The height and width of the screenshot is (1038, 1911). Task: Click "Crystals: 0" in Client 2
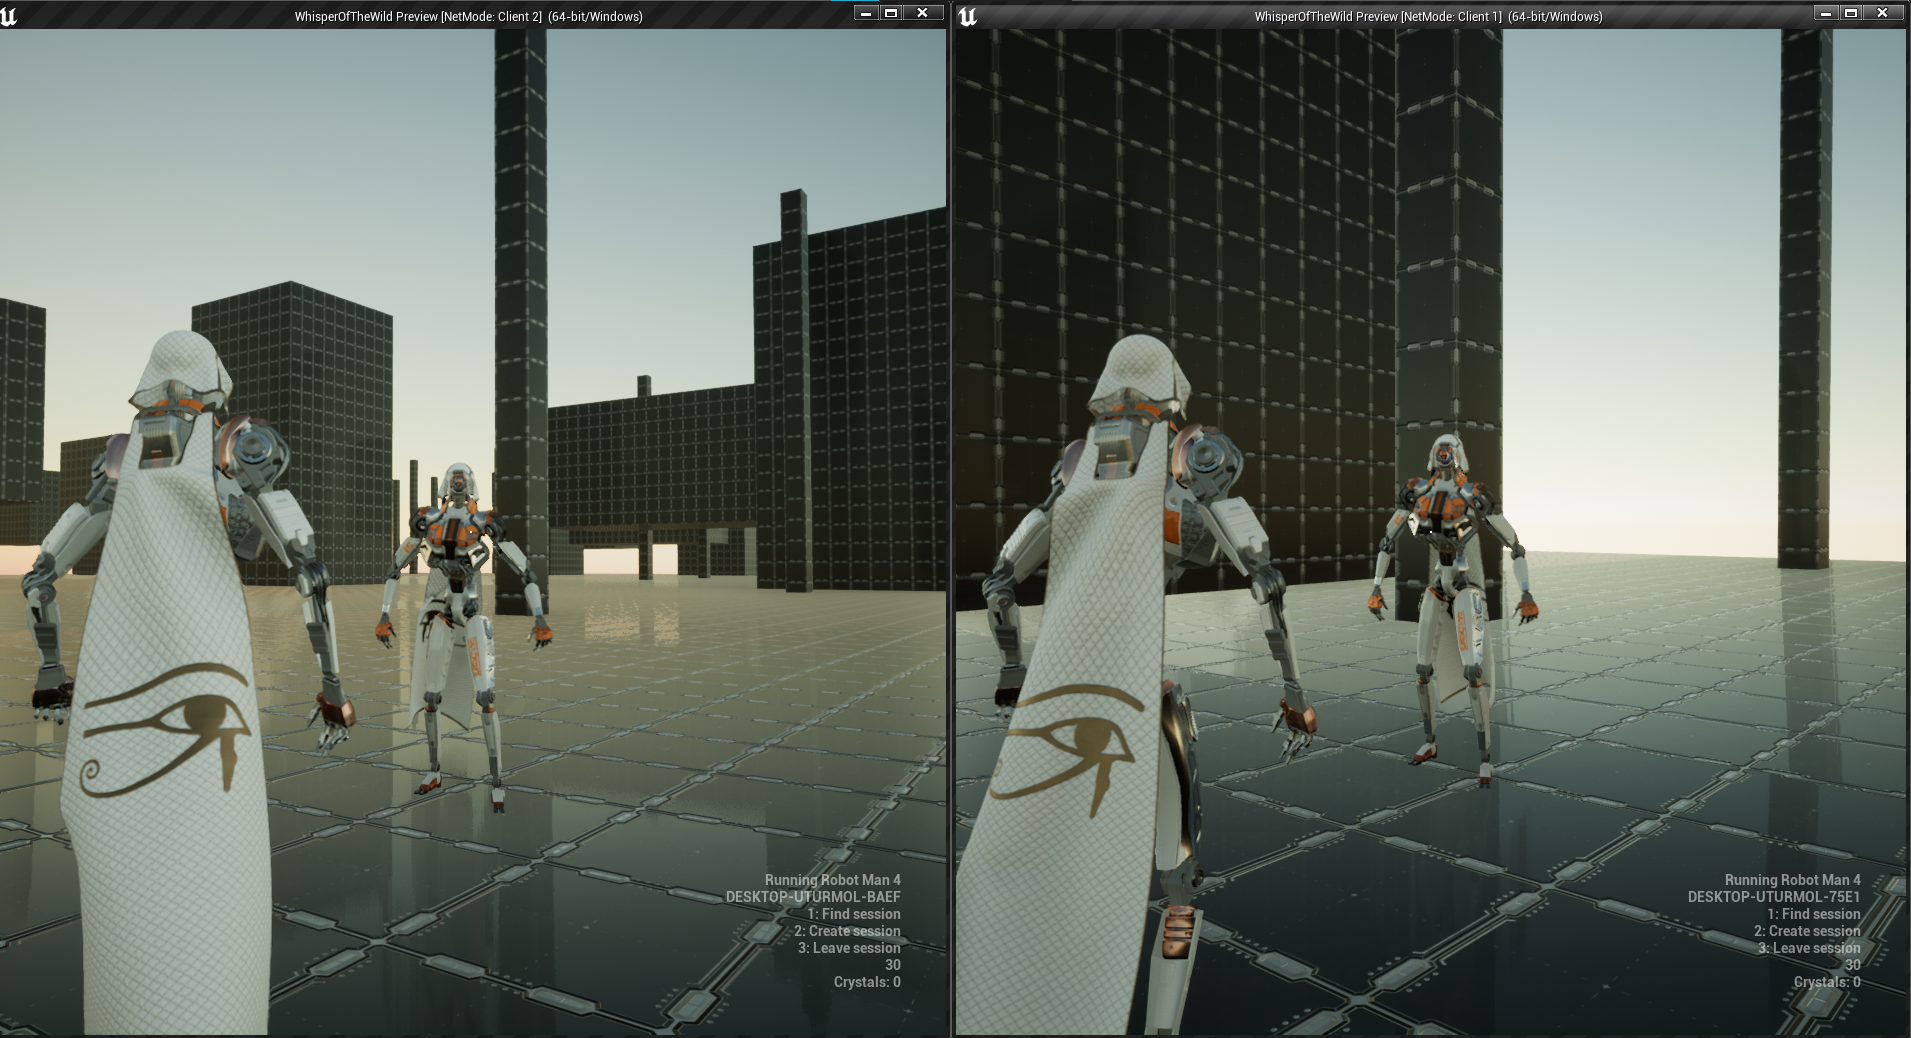[x=867, y=982]
